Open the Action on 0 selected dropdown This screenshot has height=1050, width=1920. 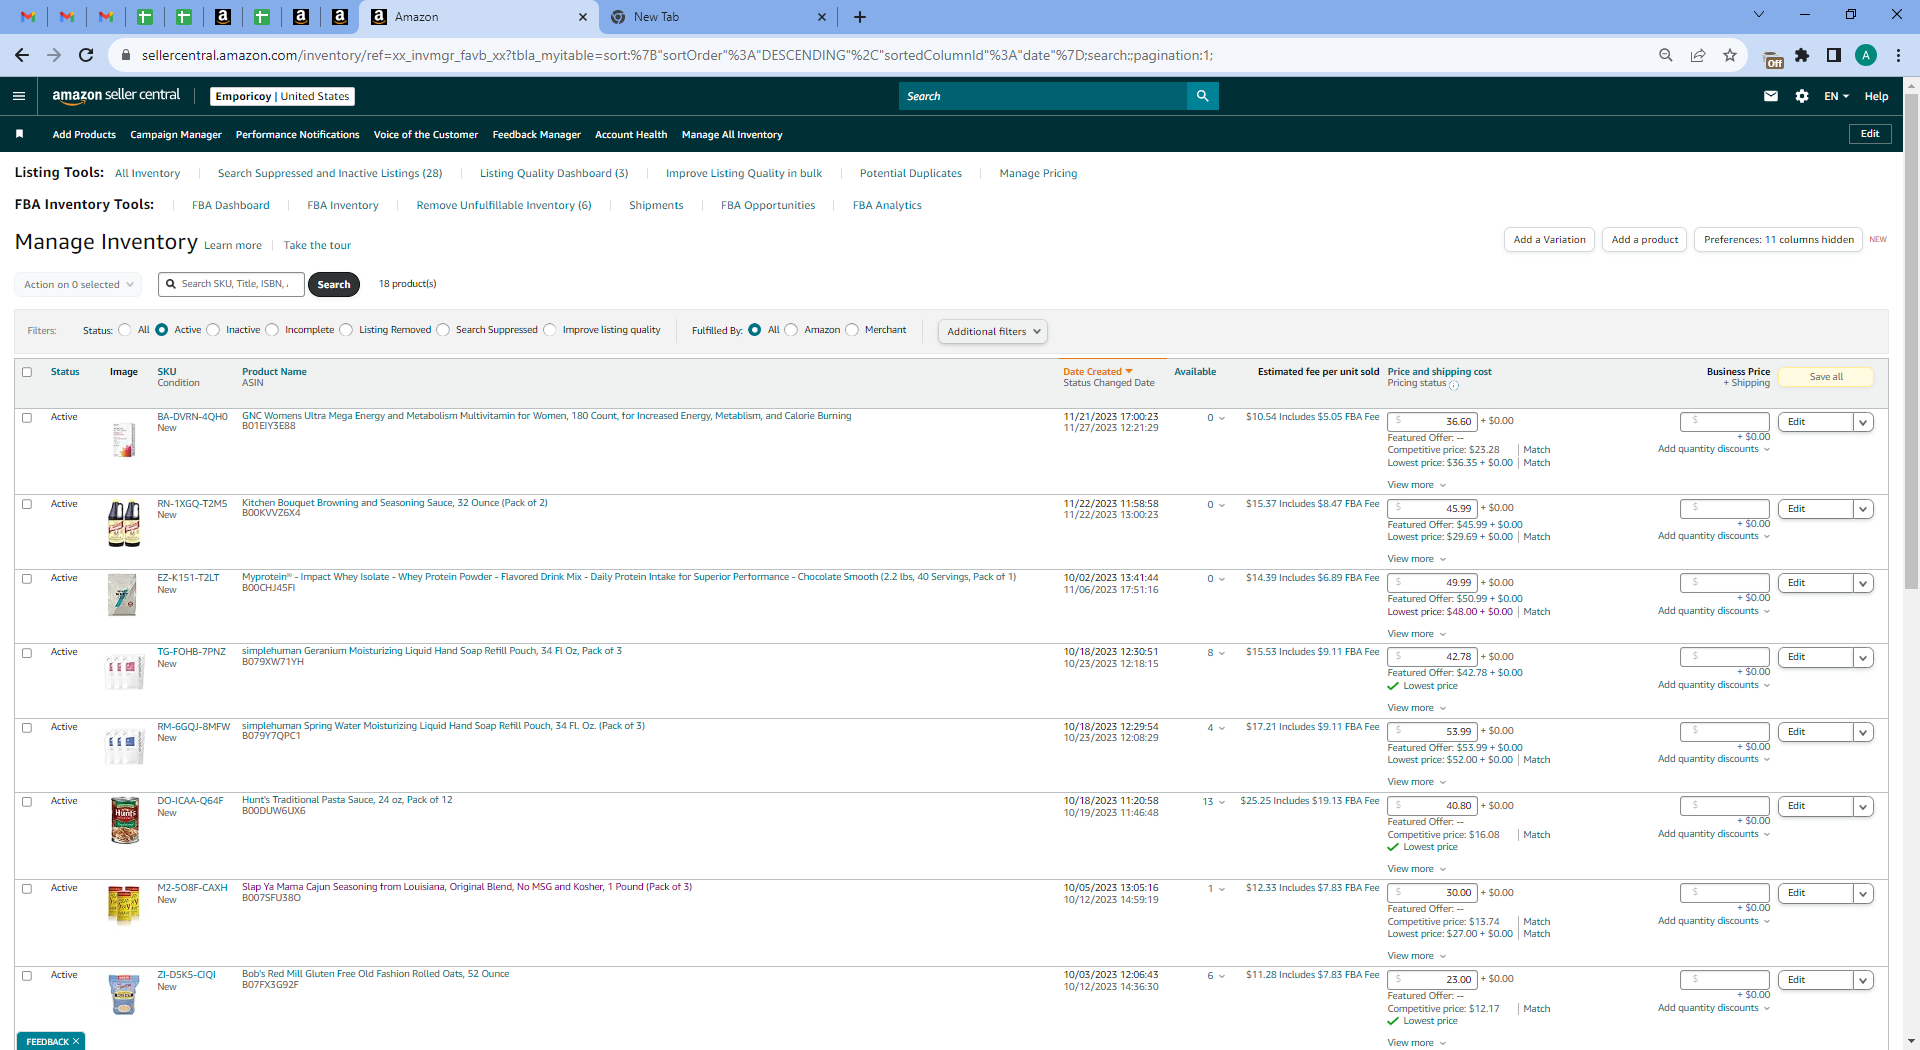click(x=78, y=285)
